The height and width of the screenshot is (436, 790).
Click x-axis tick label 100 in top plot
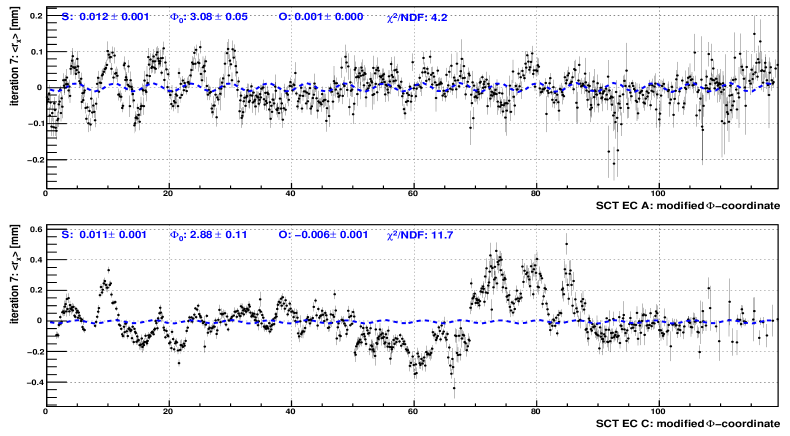click(658, 194)
